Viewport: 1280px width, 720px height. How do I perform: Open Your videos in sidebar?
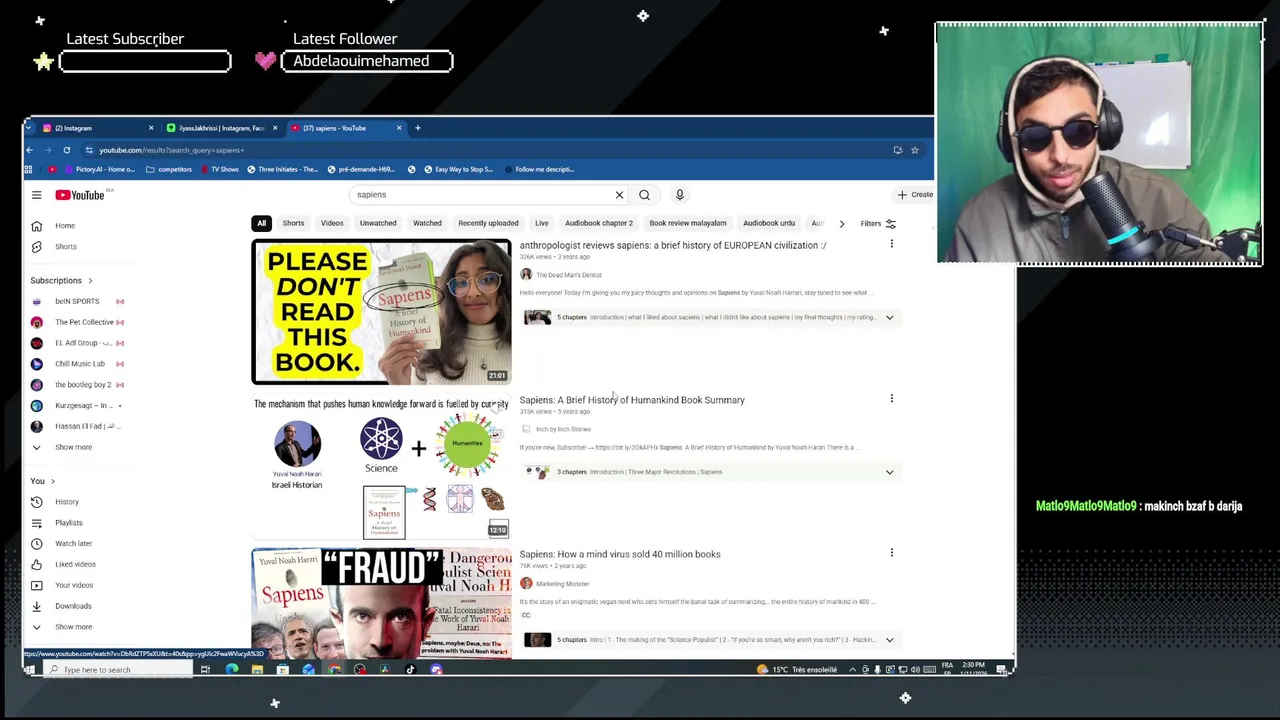point(74,586)
